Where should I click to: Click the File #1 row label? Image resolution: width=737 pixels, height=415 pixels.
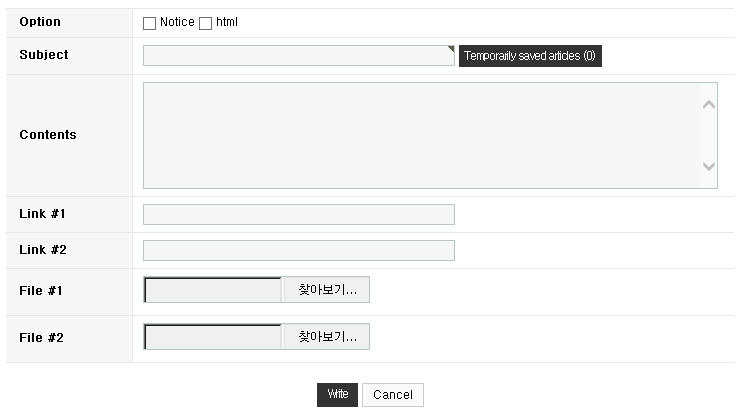pyautogui.click(x=41, y=291)
